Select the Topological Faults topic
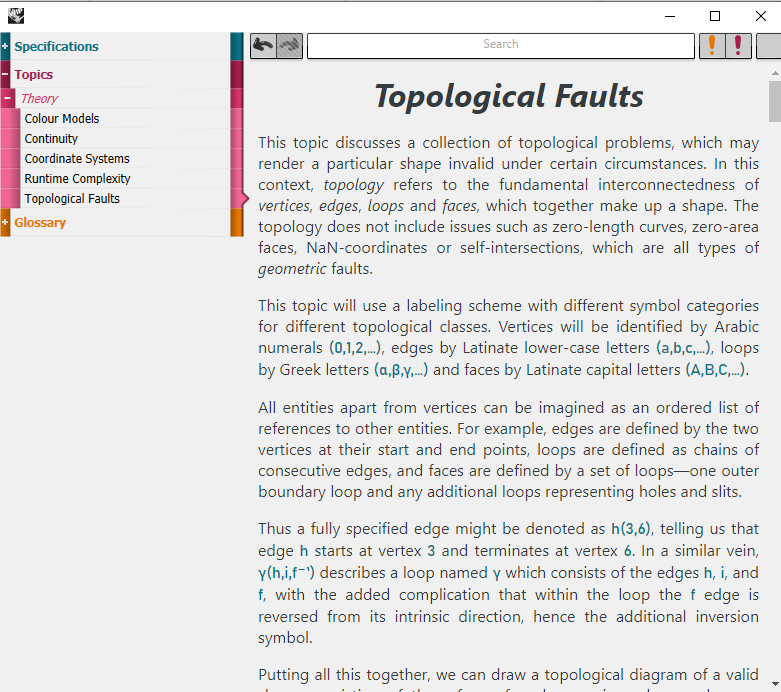 pyautogui.click(x=72, y=198)
